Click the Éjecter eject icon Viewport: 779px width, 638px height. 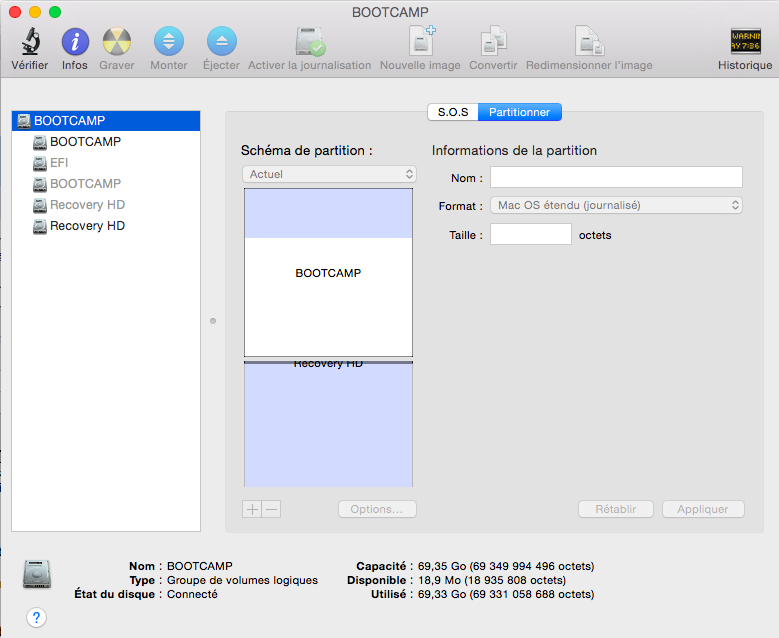(222, 41)
